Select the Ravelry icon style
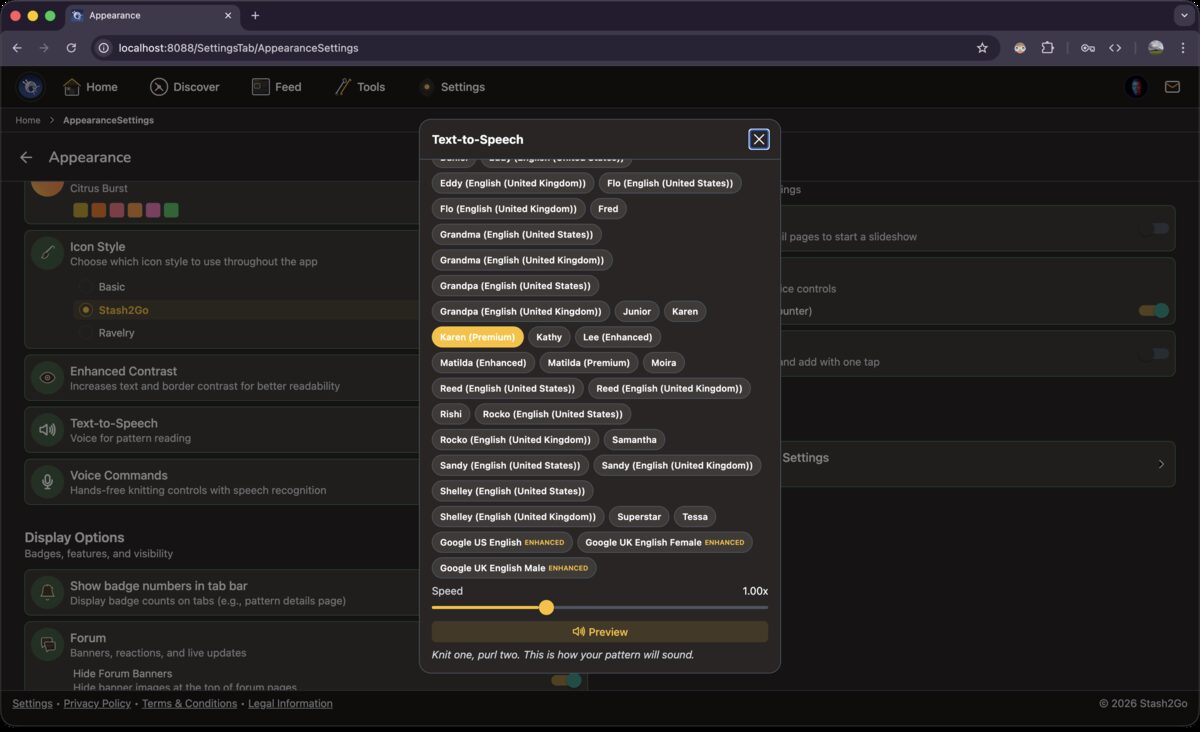The height and width of the screenshot is (732, 1200). pos(85,333)
